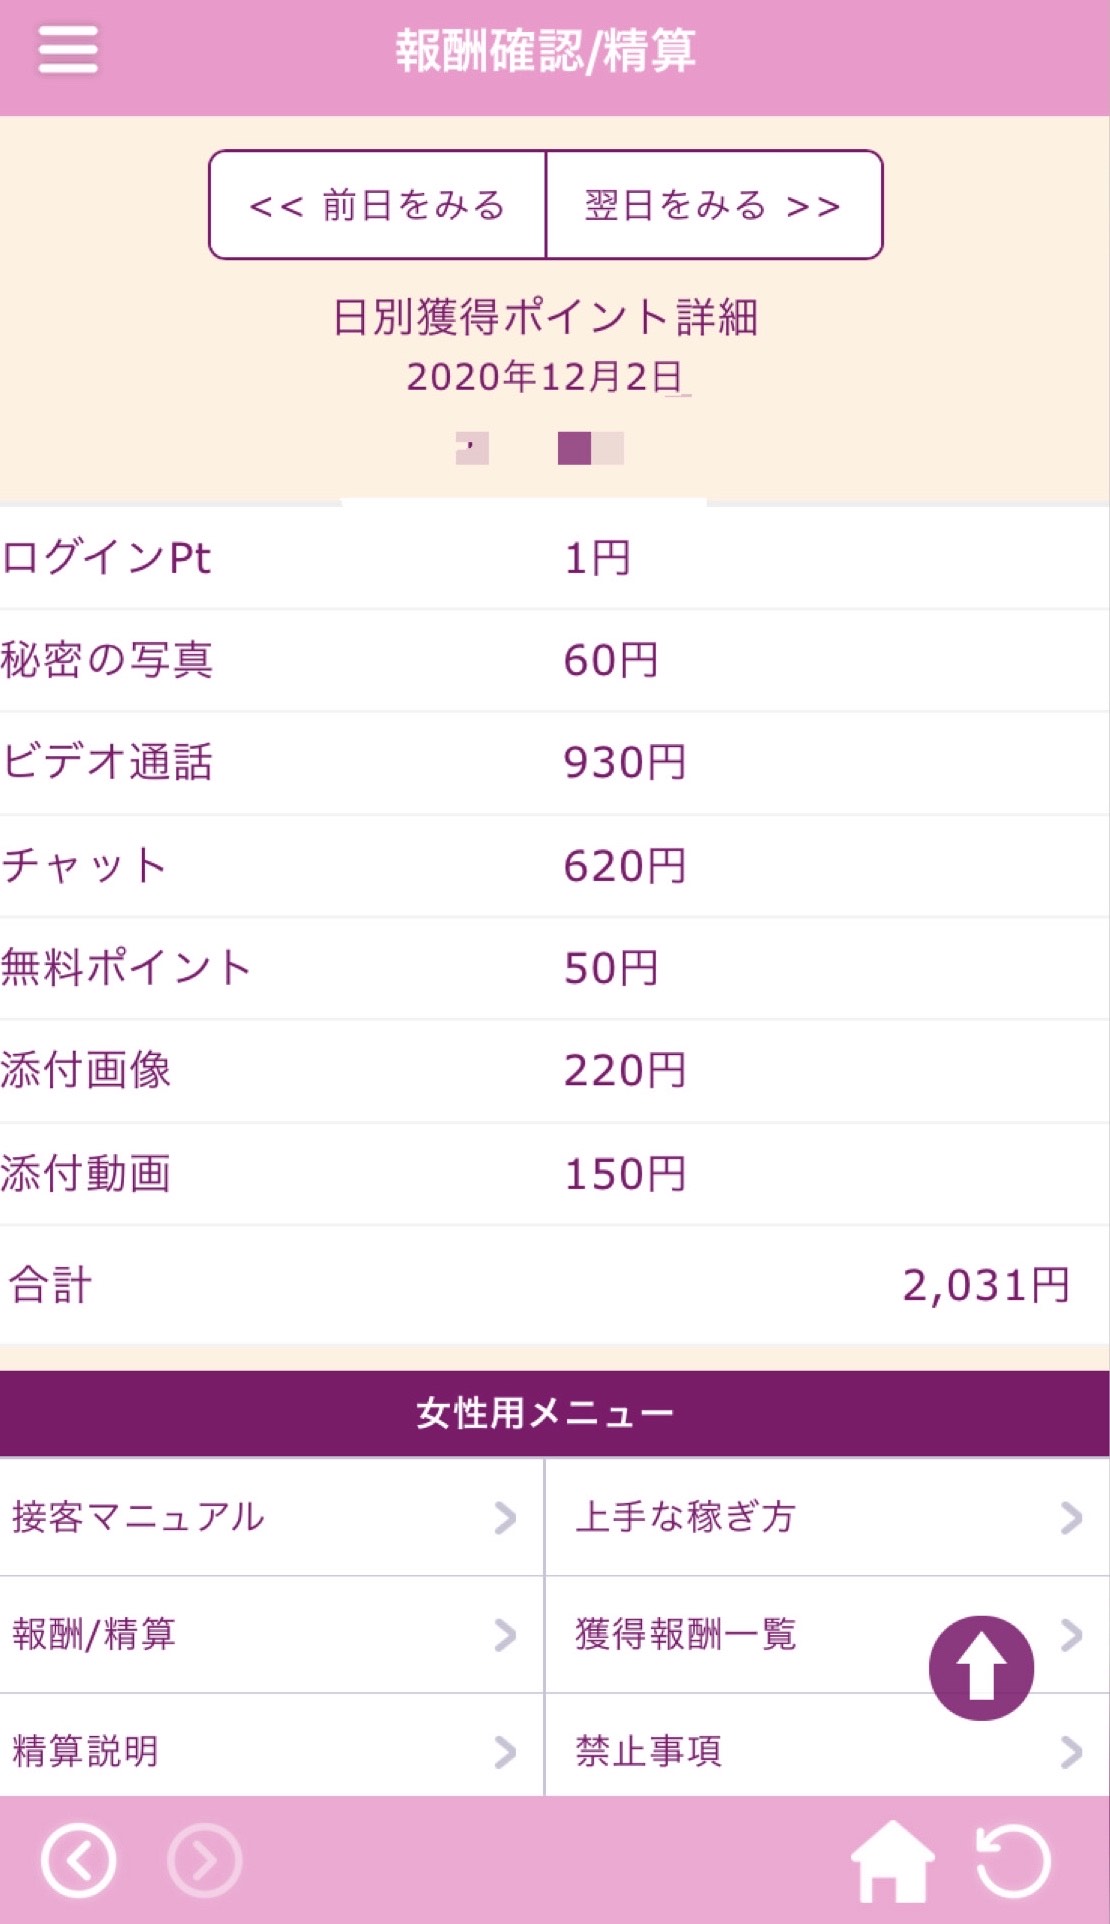Click the 禁止事項 link
Screen dimensions: 1110x1924
(648, 1751)
